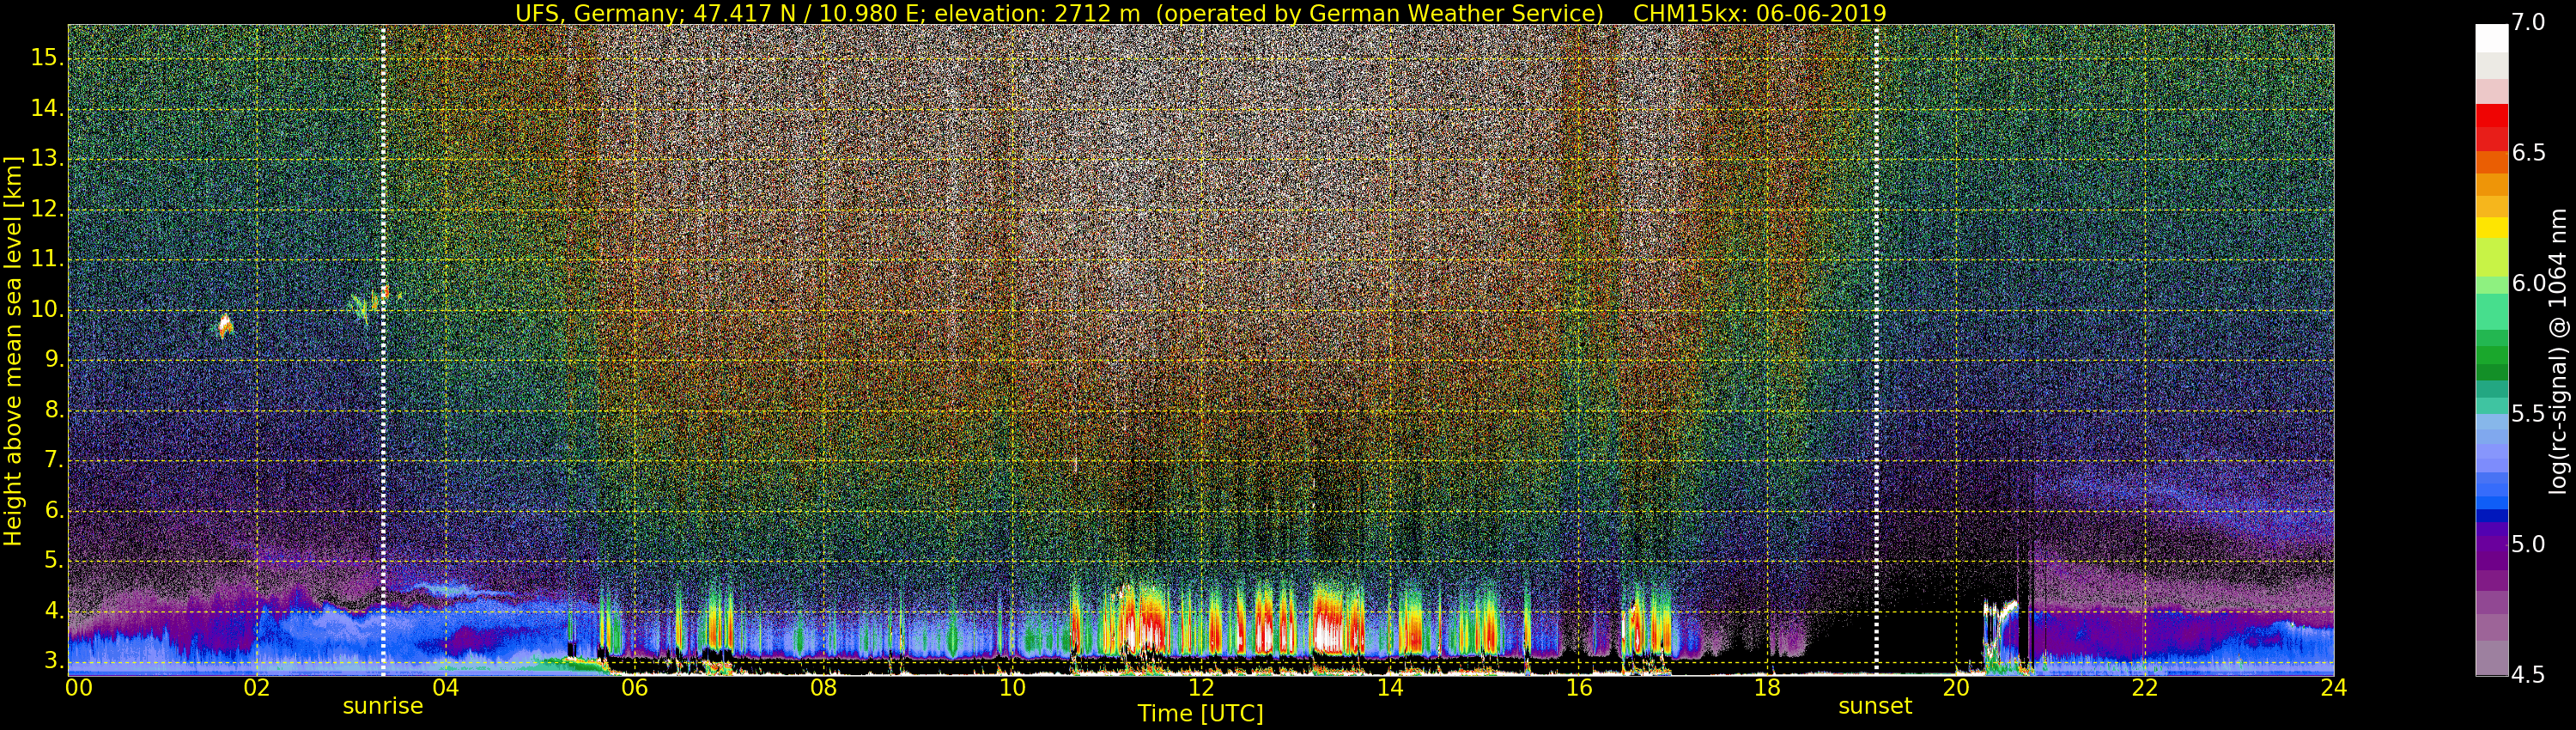
Task: Click the sunset dotted vertical line
Action: tap(1876, 350)
